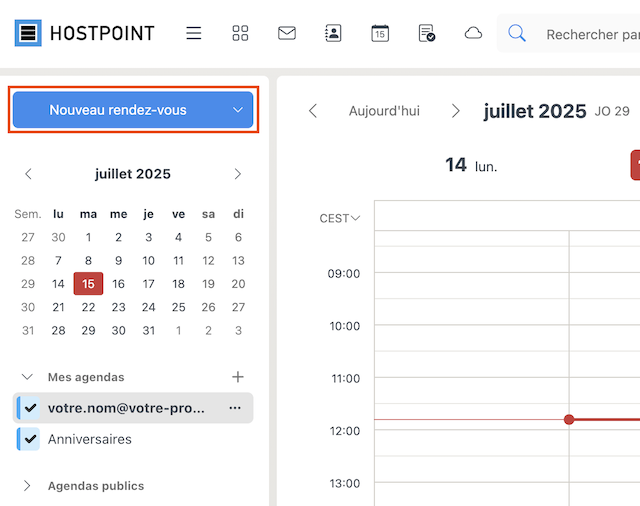Open the Address book contacts icon
The height and width of the screenshot is (506, 640).
[333, 33]
